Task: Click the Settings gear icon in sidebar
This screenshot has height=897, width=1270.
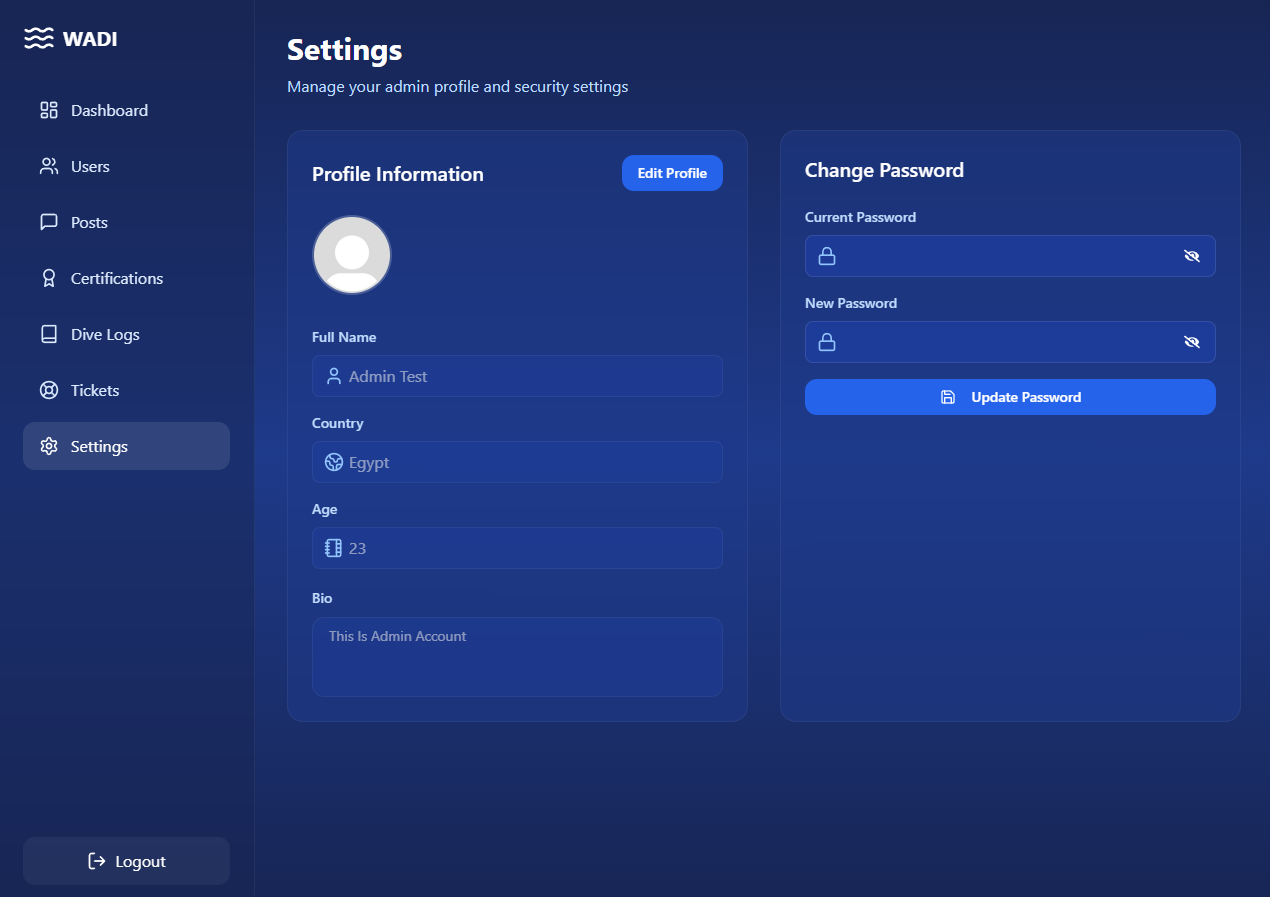Action: click(48, 446)
